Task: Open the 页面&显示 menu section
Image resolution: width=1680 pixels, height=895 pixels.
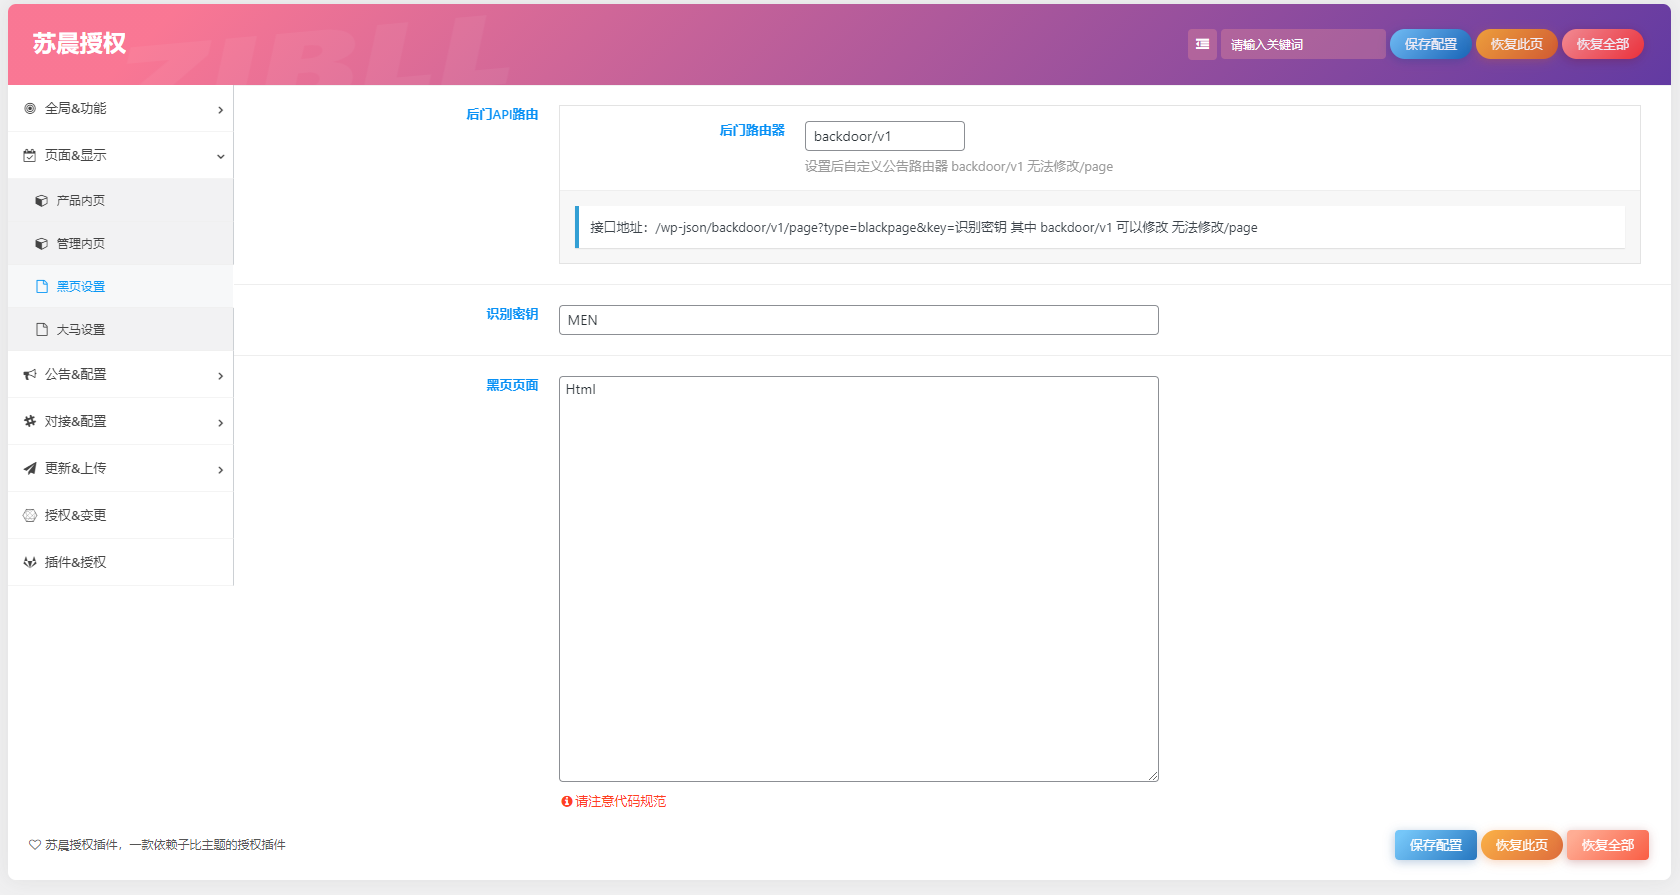Action: click(120, 155)
